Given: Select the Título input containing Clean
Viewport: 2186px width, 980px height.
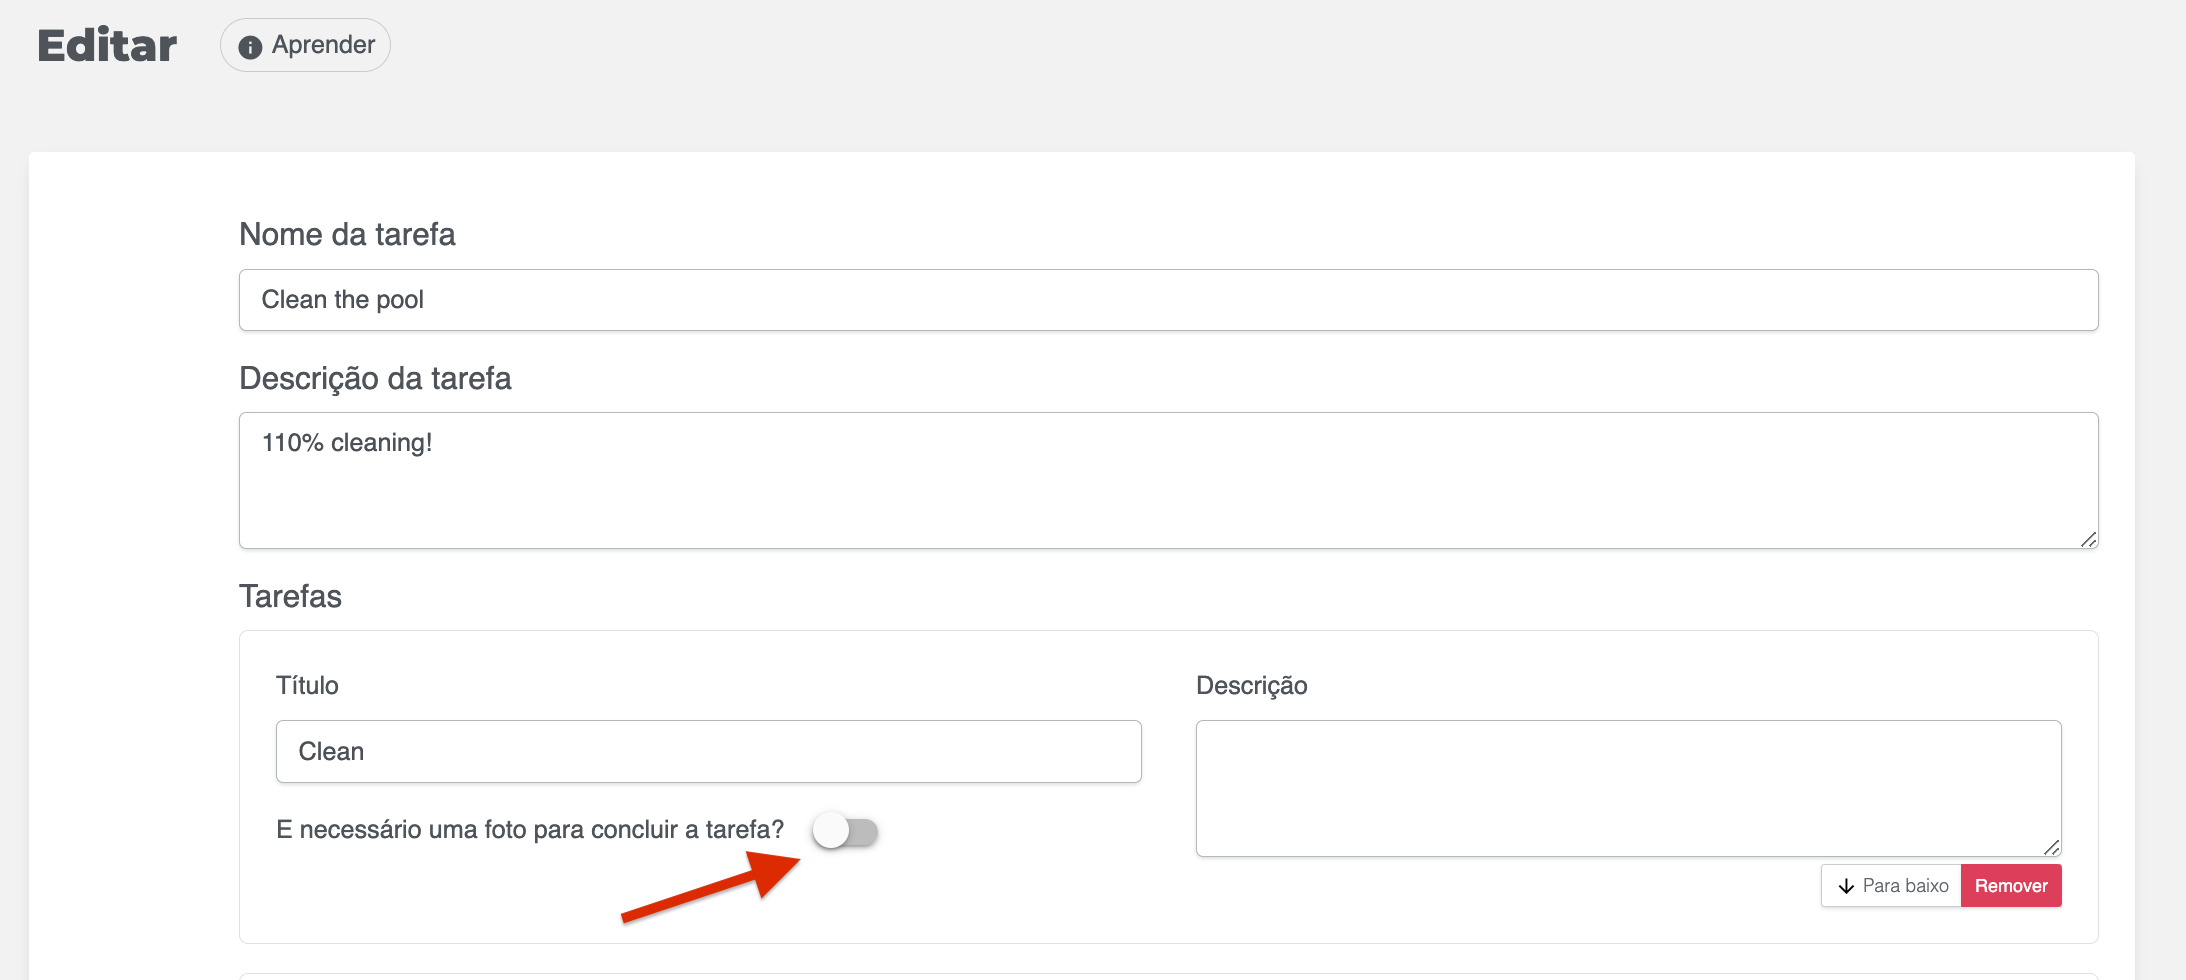Looking at the screenshot, I should click(x=708, y=752).
